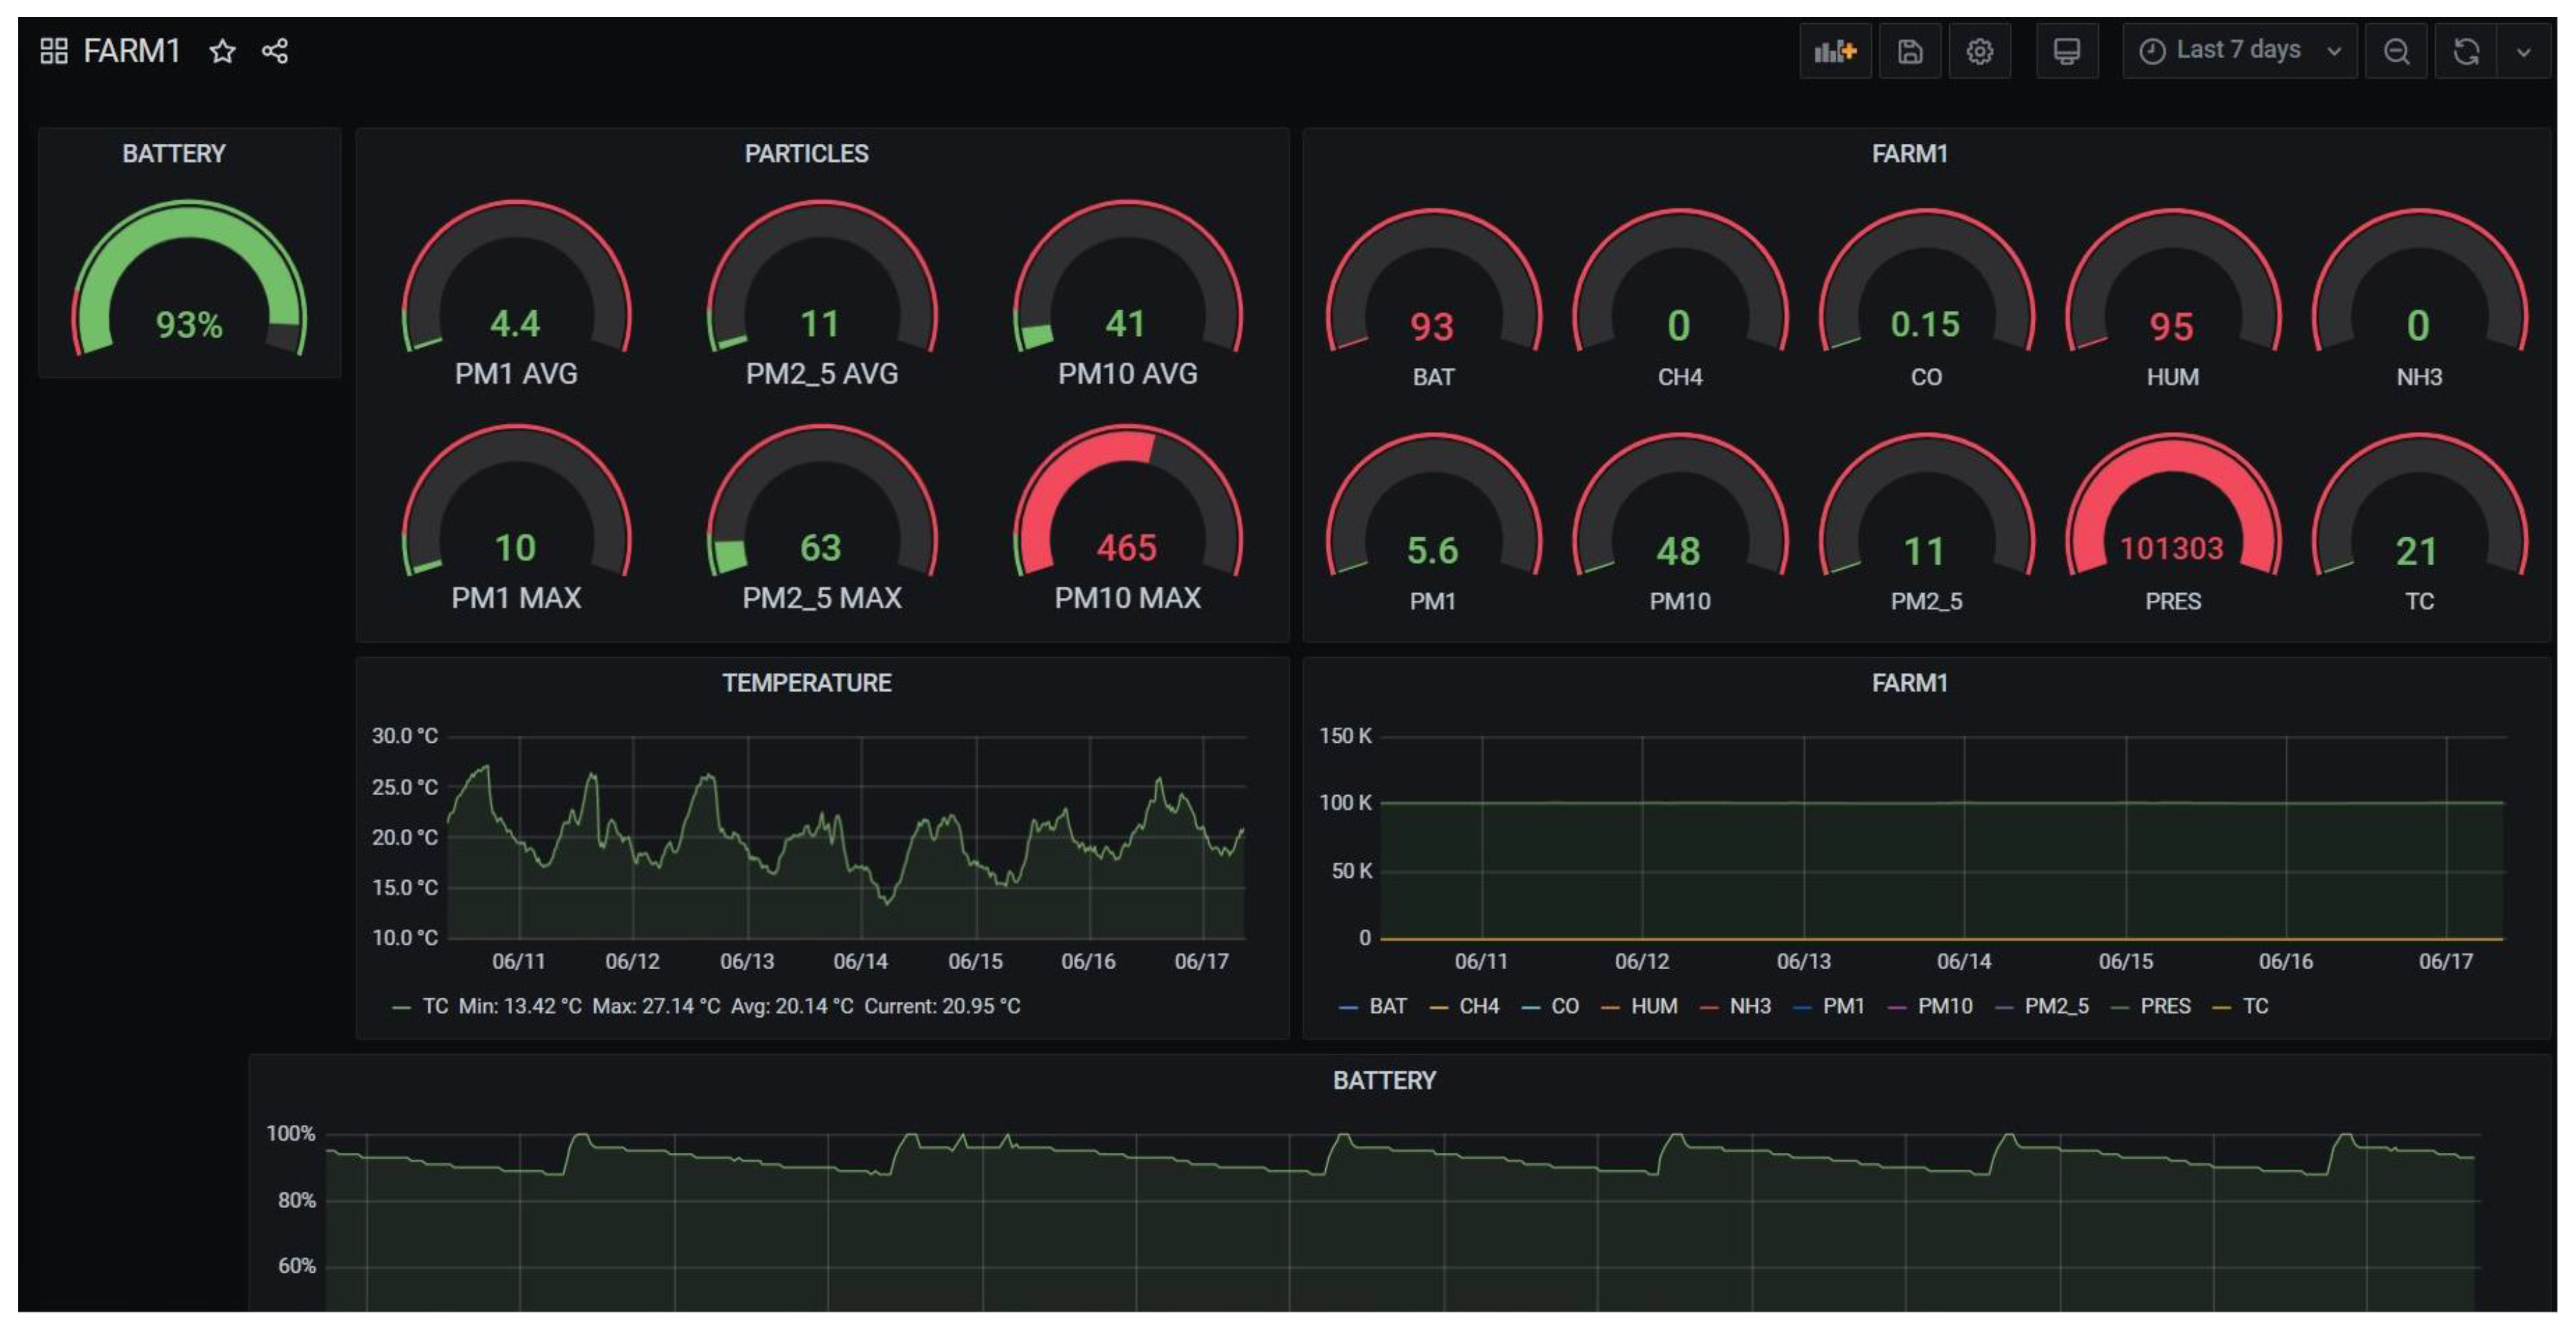Click the FARM1 dashboard title
Screen dimensions: 2576x1332
[x=131, y=51]
